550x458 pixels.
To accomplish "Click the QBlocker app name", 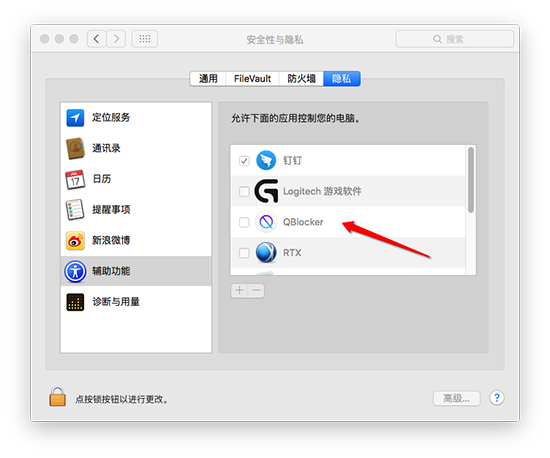I will 303,222.
